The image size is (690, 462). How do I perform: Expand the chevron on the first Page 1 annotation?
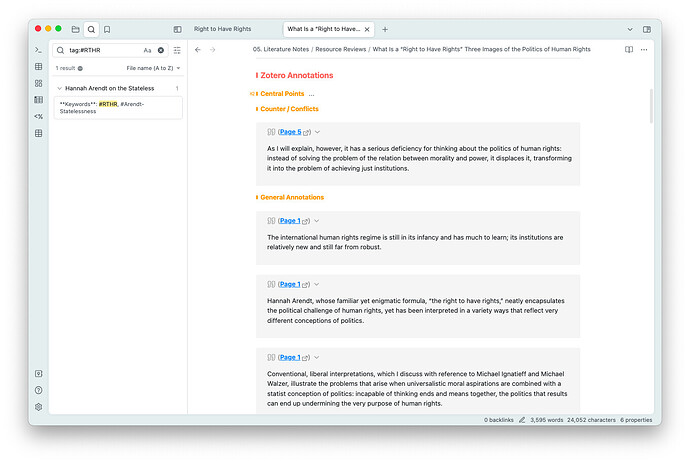316,221
